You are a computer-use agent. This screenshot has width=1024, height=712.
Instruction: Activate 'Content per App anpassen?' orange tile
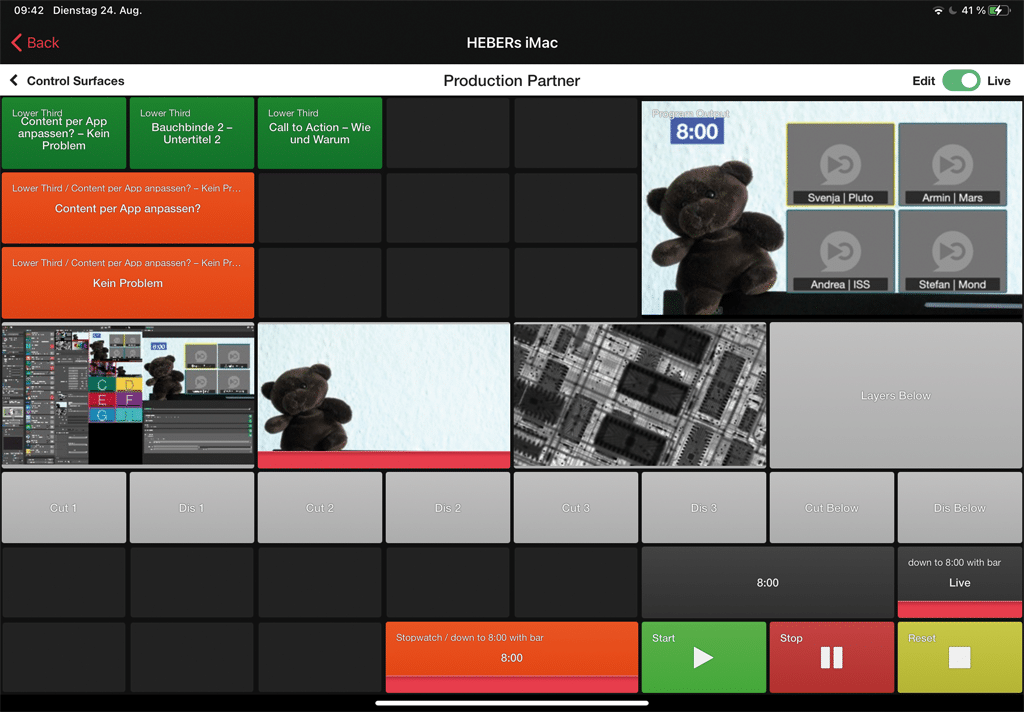pos(128,208)
